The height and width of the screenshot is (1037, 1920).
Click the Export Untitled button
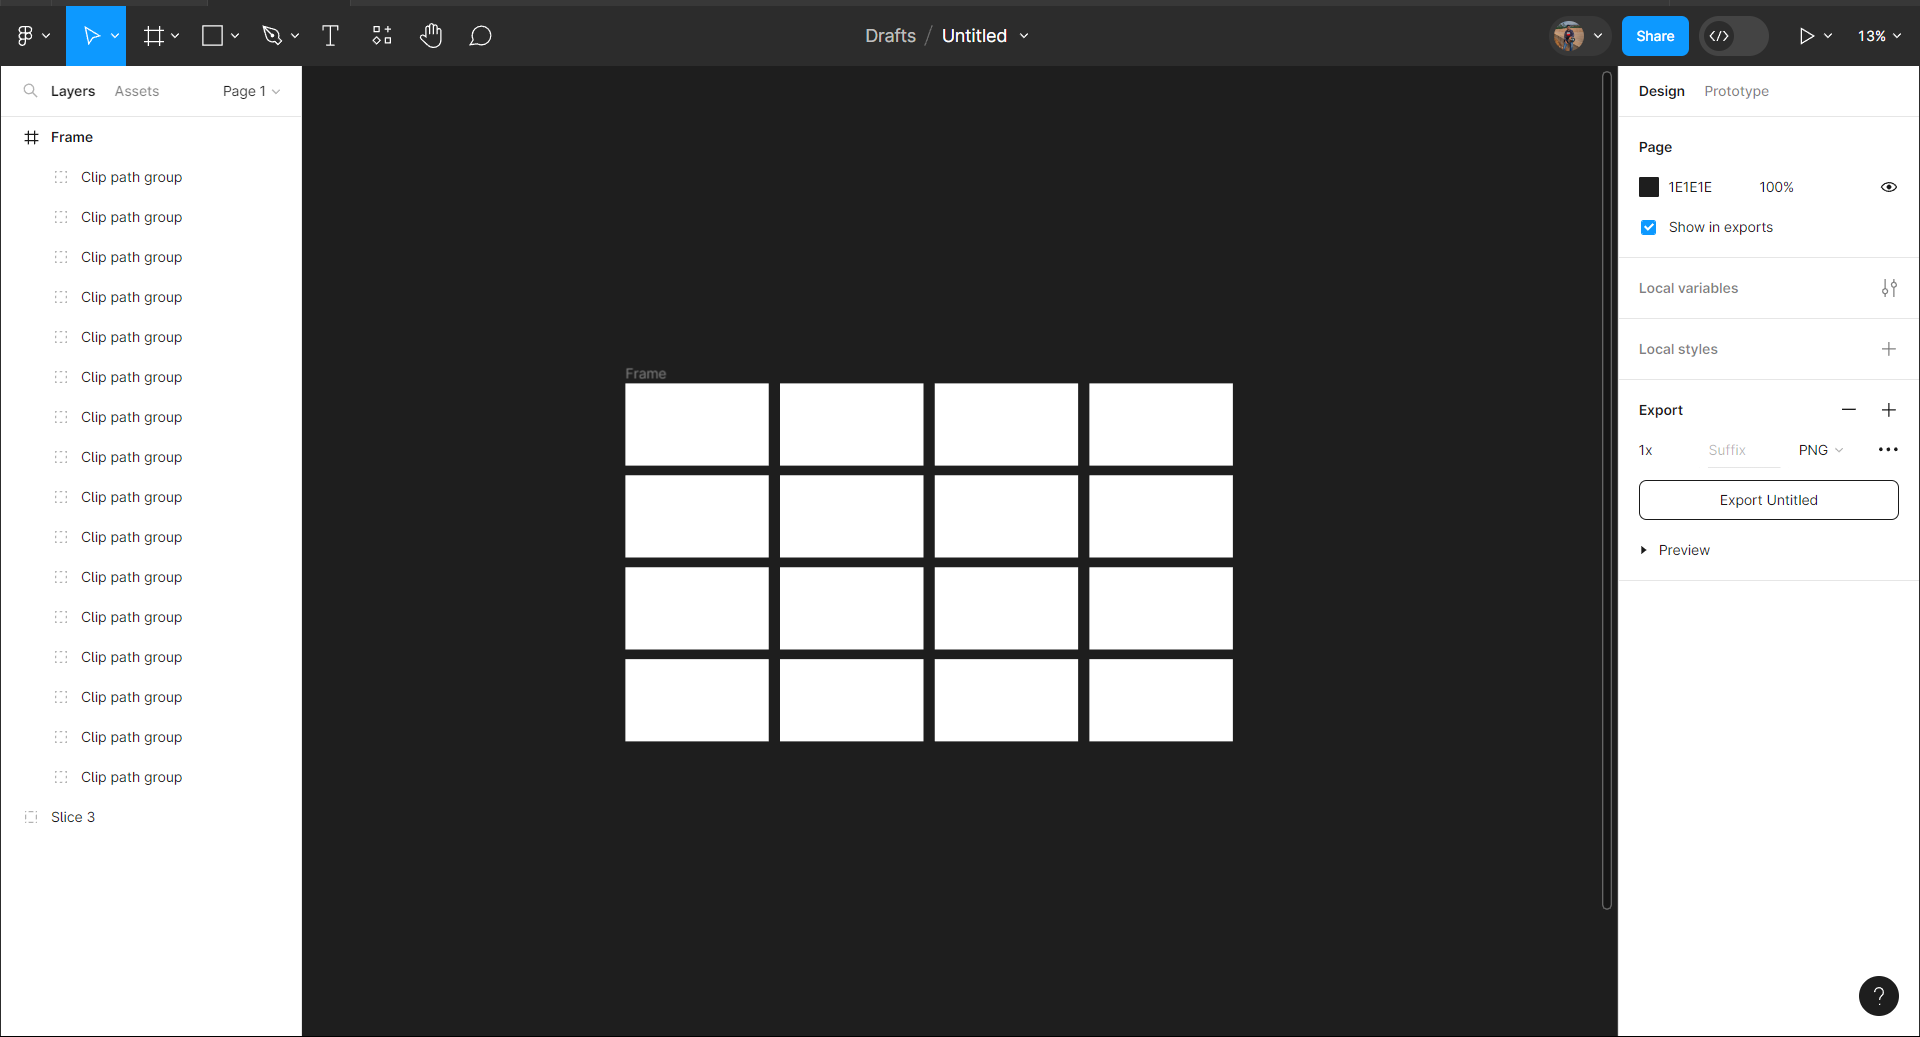point(1767,500)
